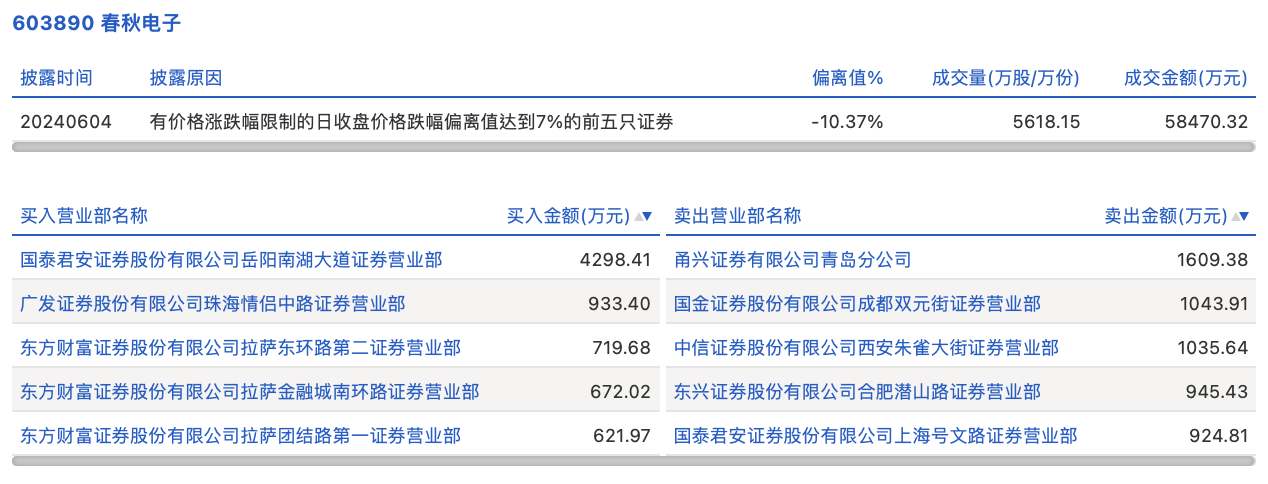The height and width of the screenshot is (484, 1268).
Task: Click the 偏离值% column header
Action: (847, 78)
